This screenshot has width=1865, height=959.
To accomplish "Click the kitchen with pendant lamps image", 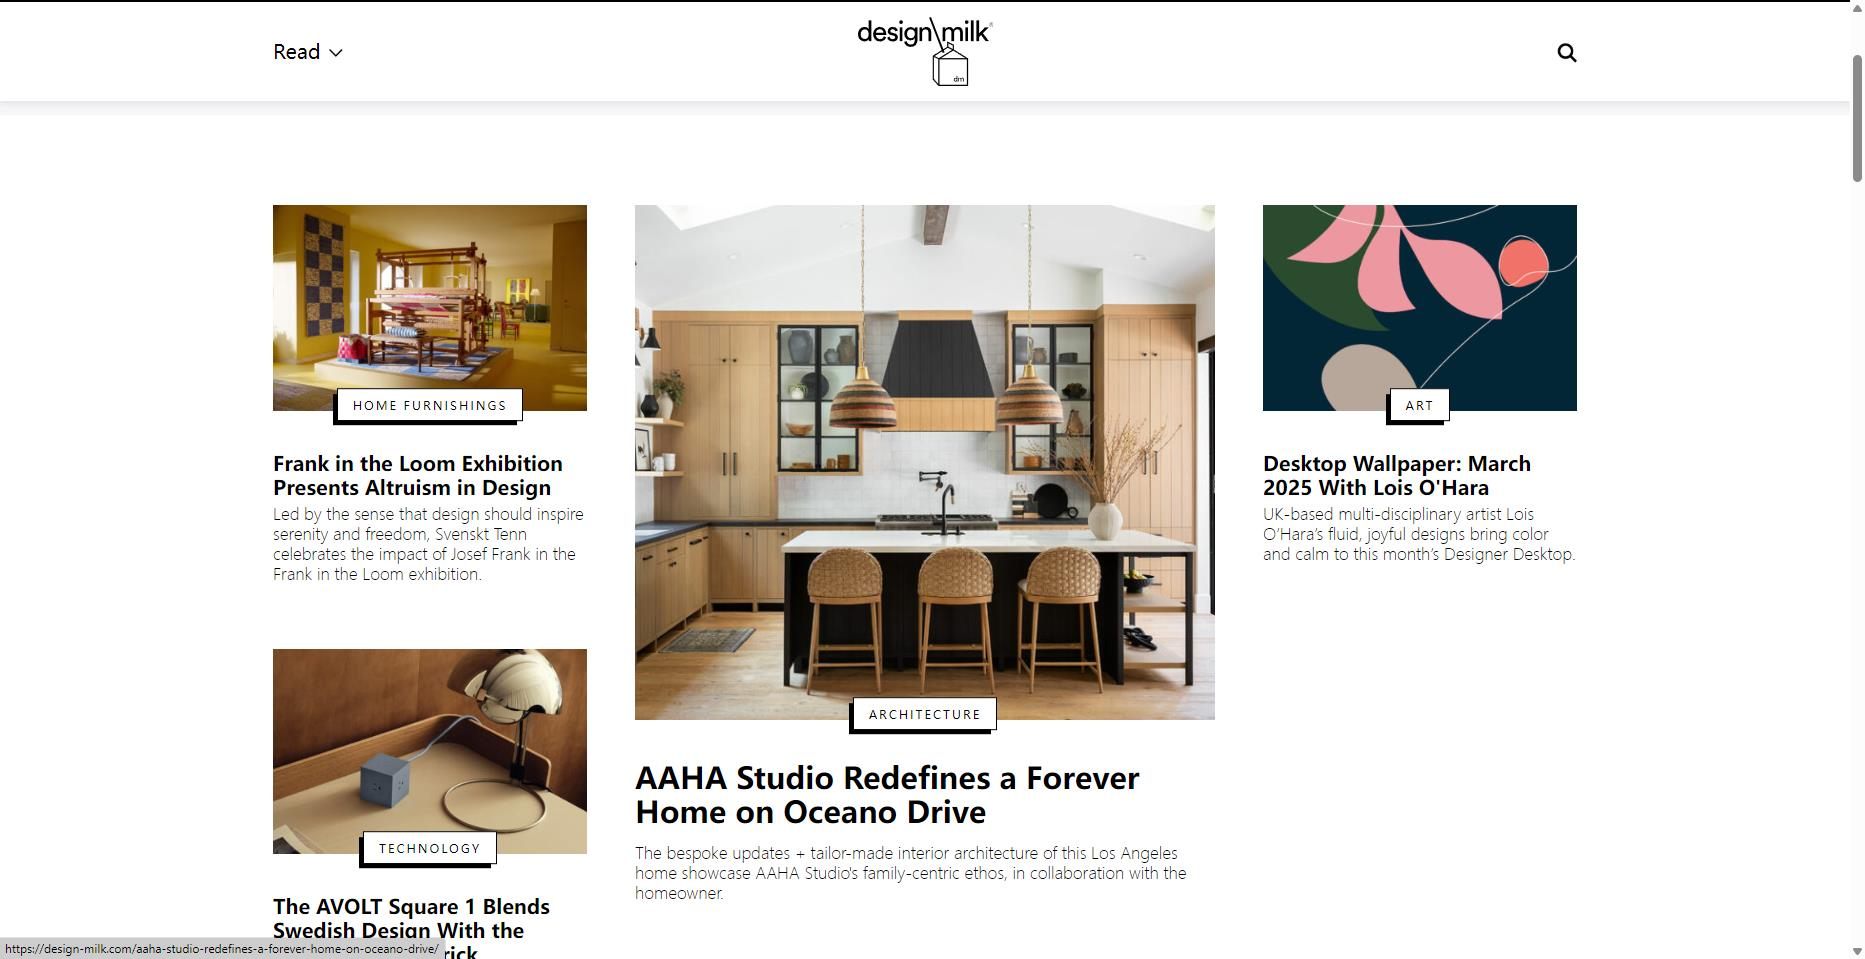I will pos(925,462).
